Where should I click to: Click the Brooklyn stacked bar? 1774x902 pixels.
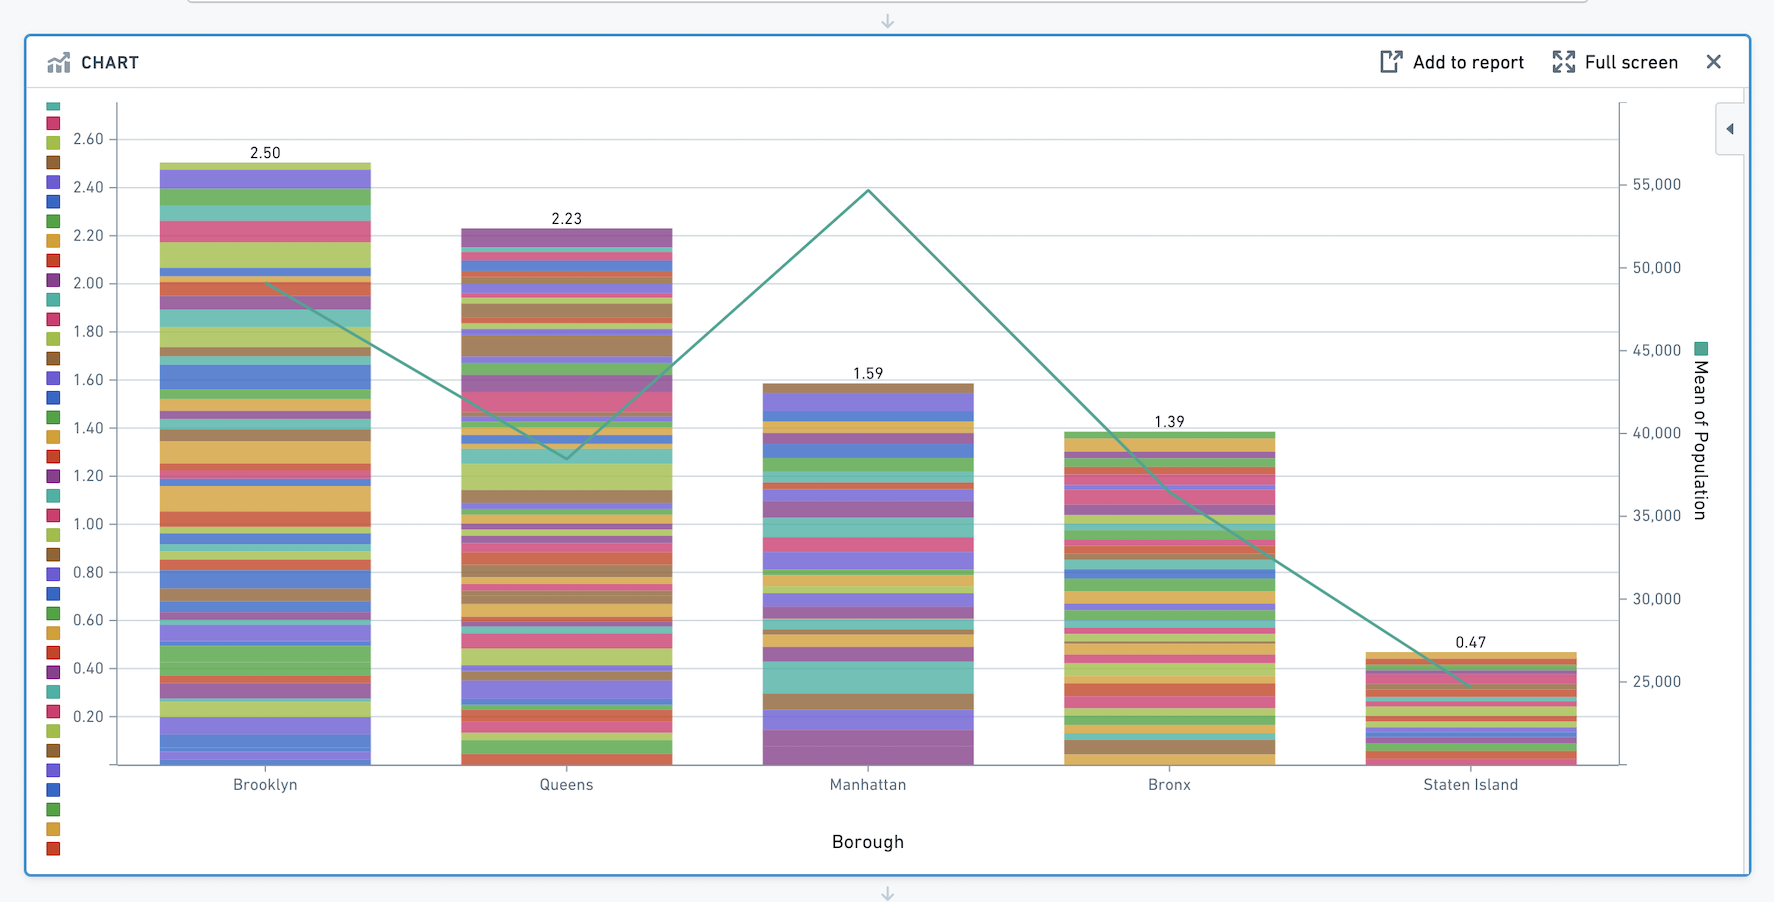point(265,464)
